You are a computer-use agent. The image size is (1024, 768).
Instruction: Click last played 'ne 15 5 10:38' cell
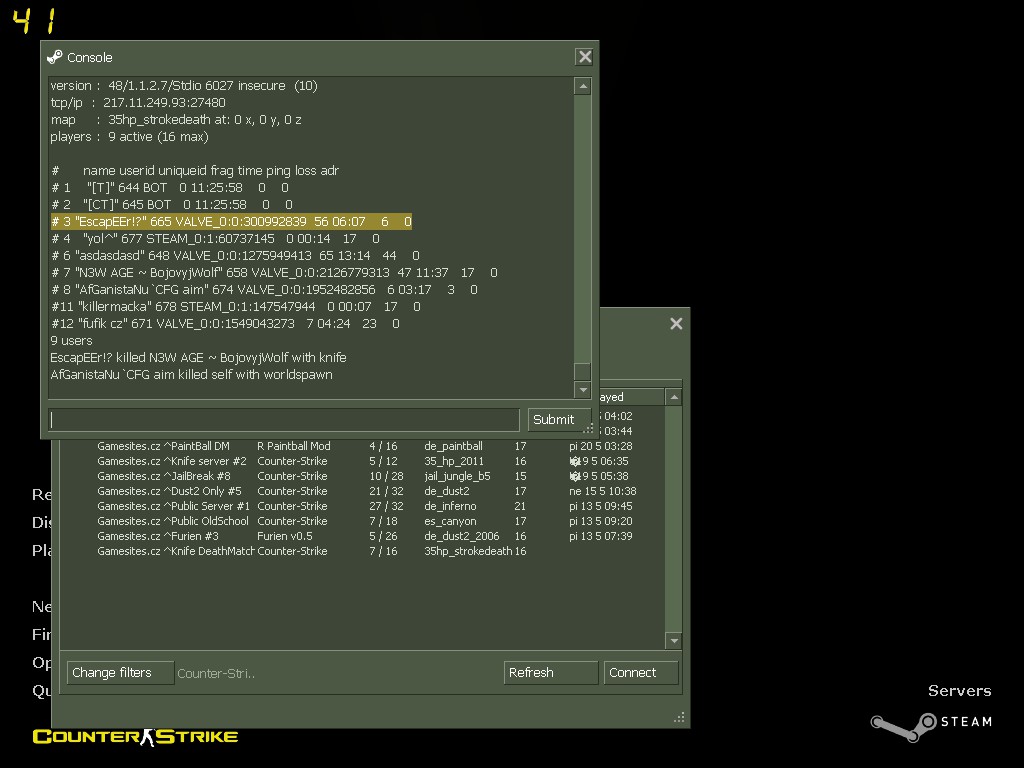tap(602, 491)
